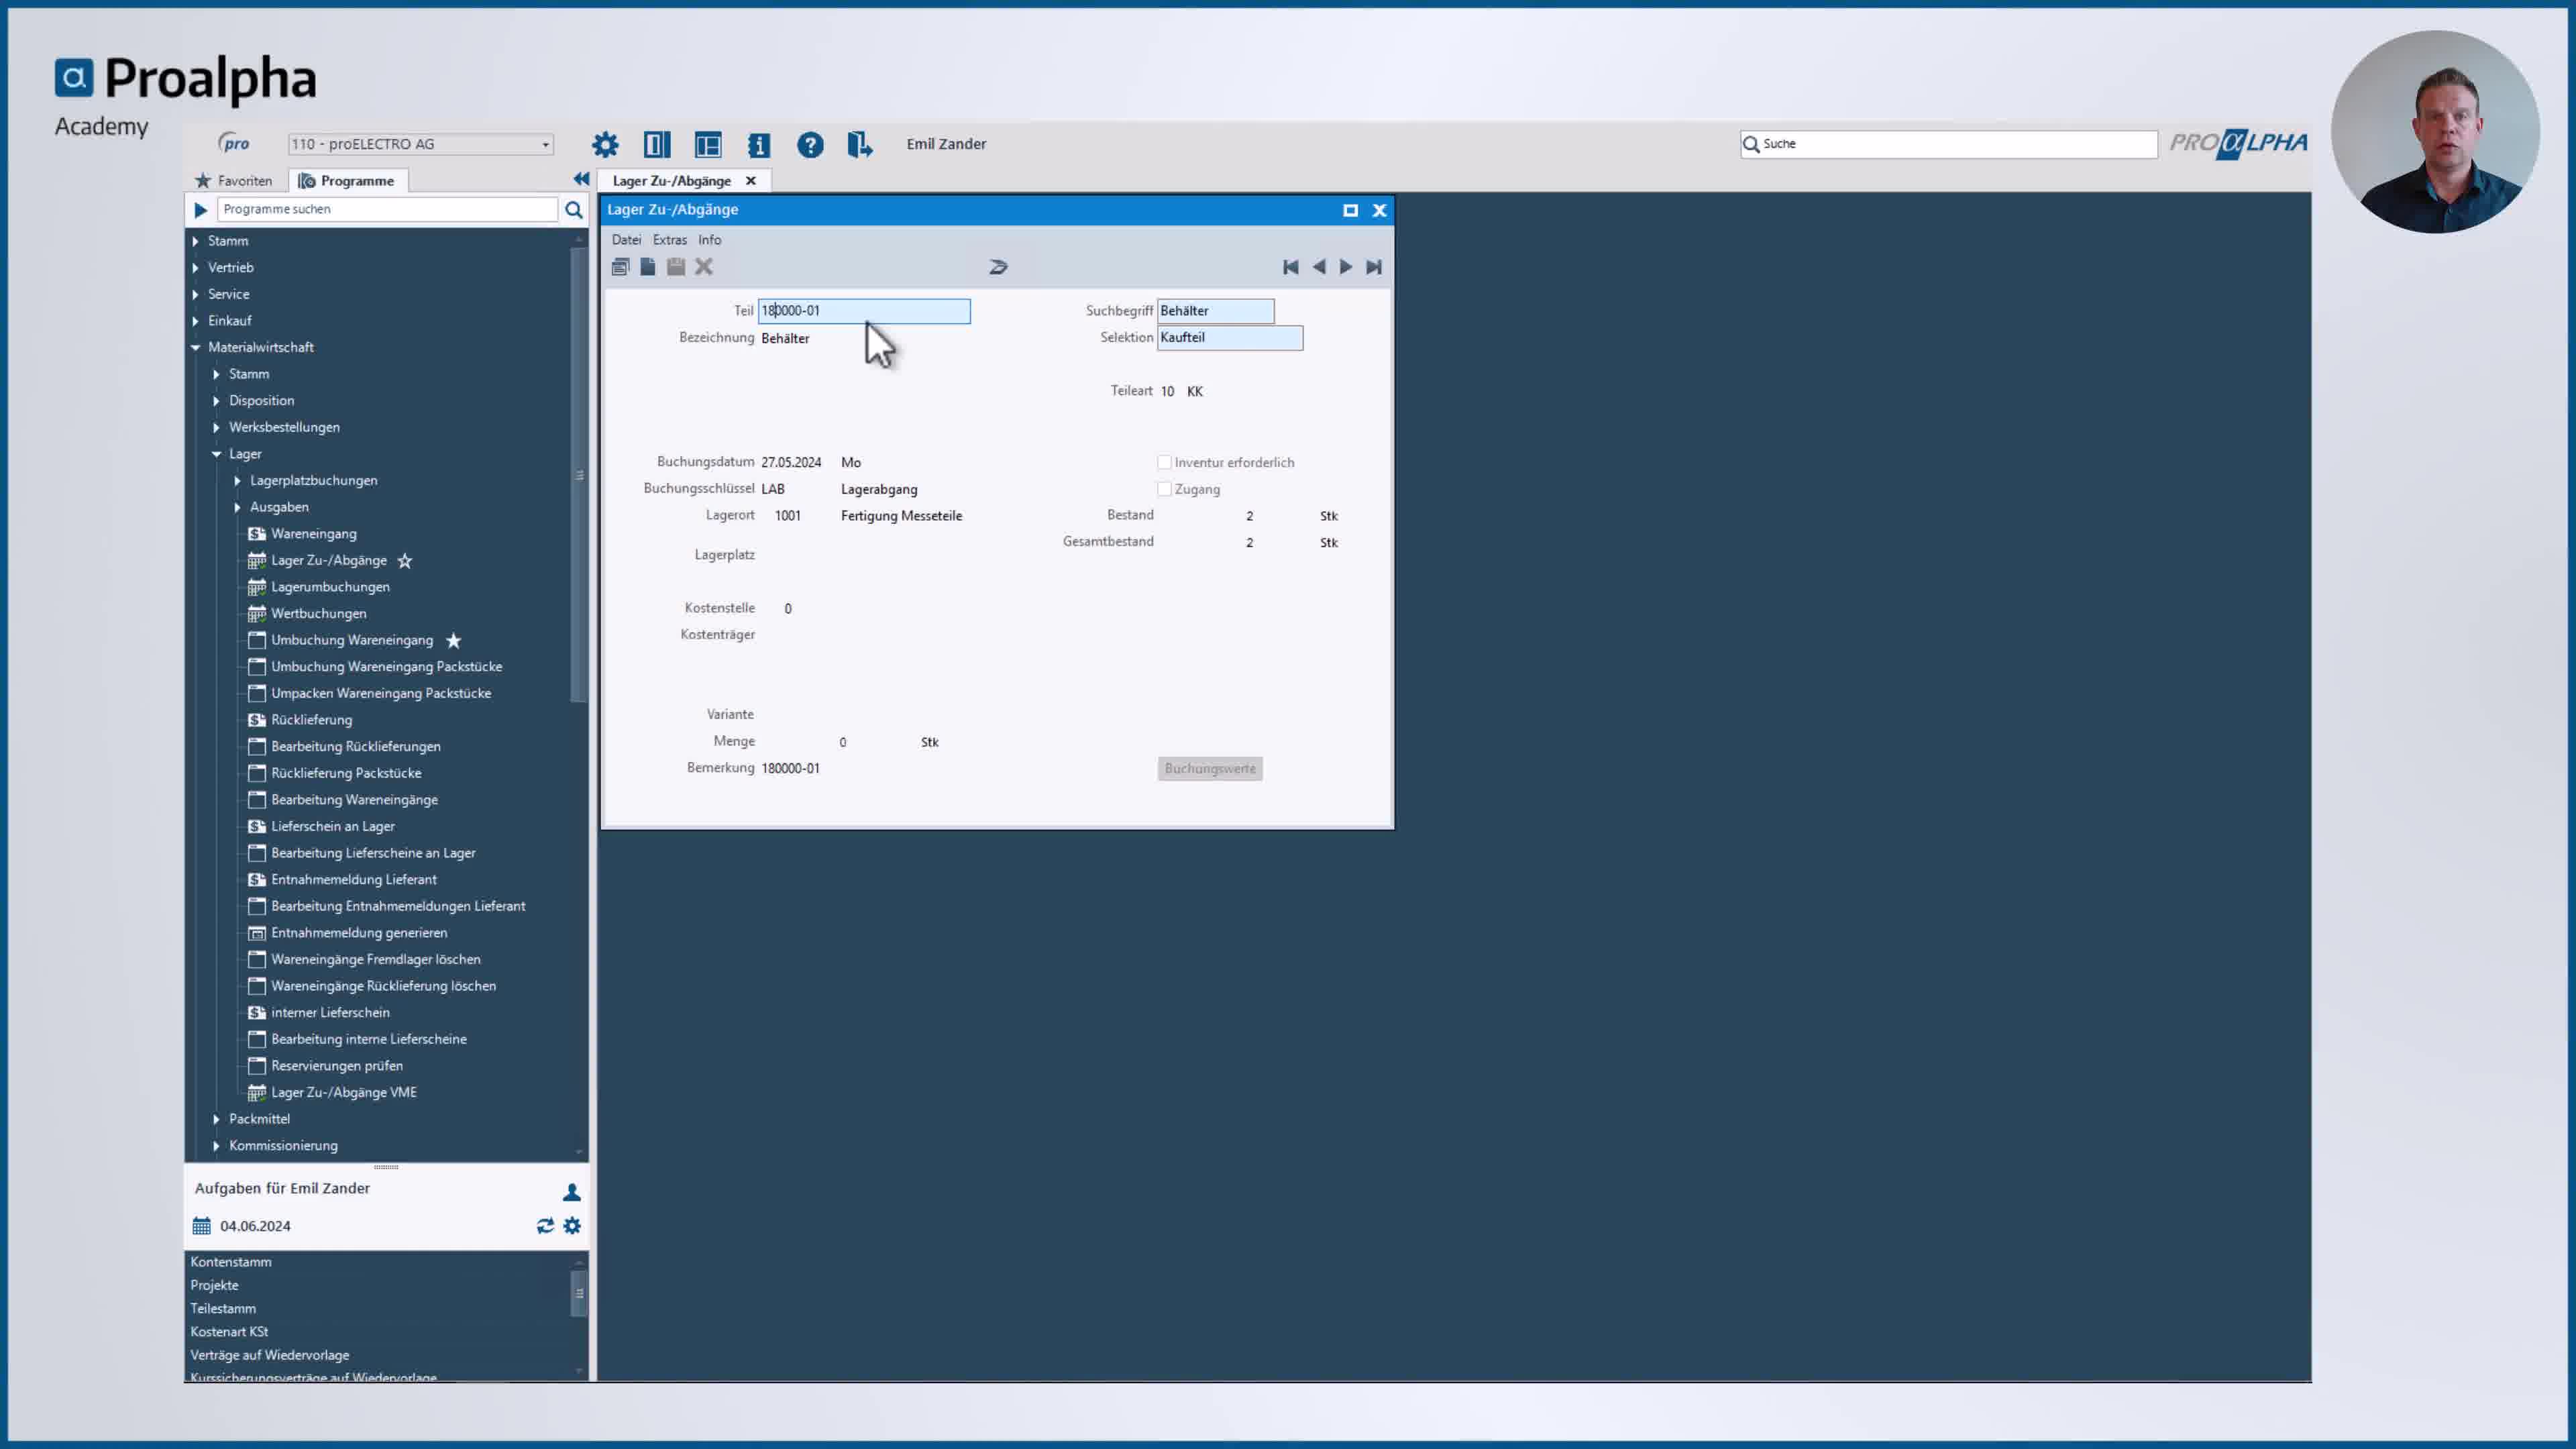This screenshot has height=1449, width=2576.
Task: Click the global Suche search field
Action: coord(1949,144)
